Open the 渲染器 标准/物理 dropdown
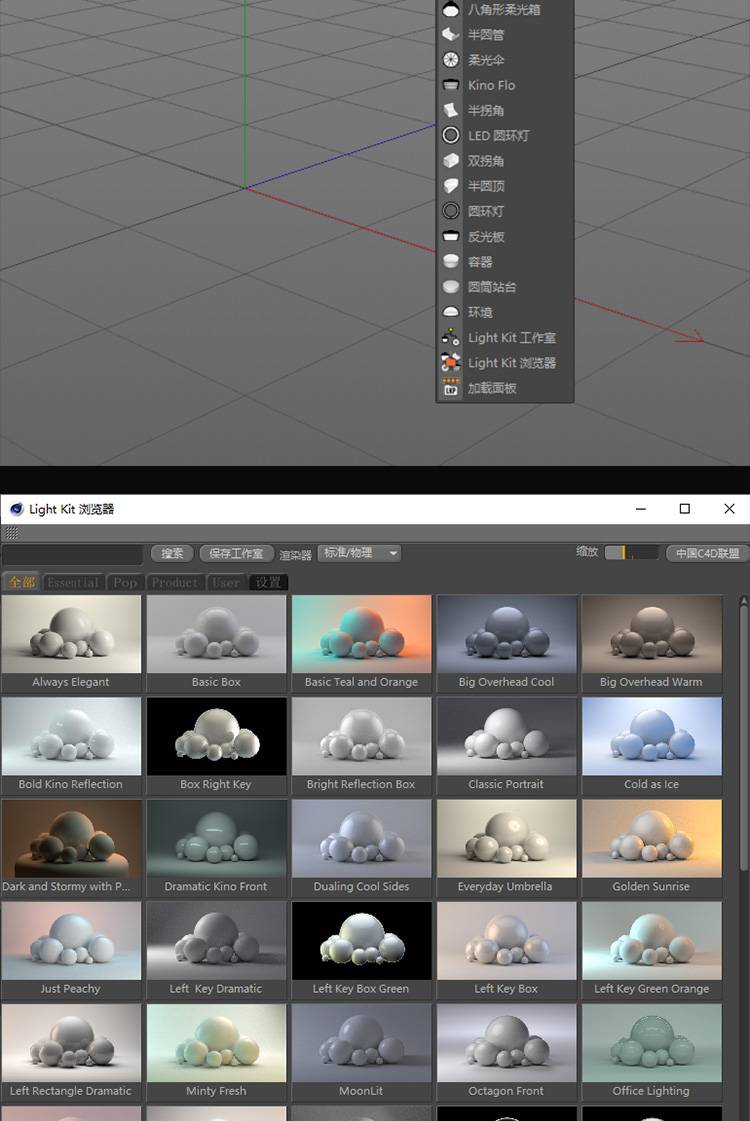Viewport: 750px width, 1121px height. click(360, 553)
